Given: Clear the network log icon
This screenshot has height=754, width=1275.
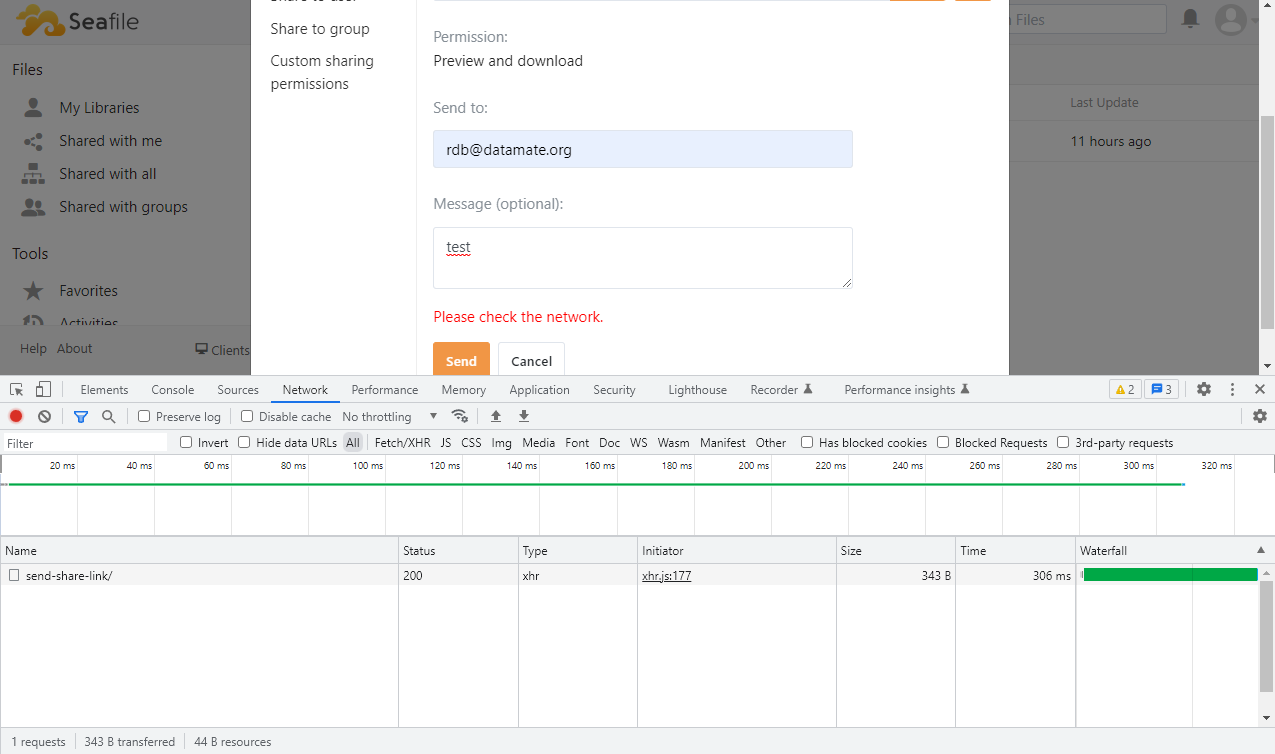Looking at the screenshot, I should point(44,416).
